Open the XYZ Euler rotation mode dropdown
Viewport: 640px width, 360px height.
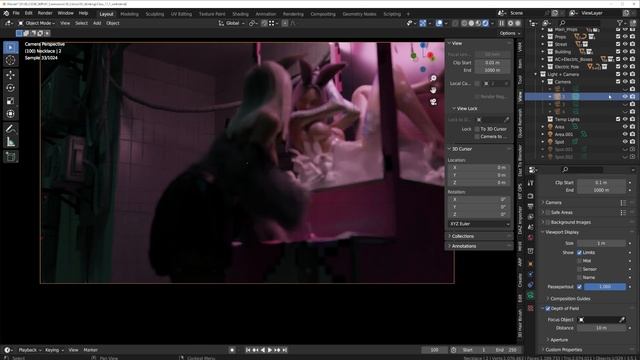[x=479, y=224]
